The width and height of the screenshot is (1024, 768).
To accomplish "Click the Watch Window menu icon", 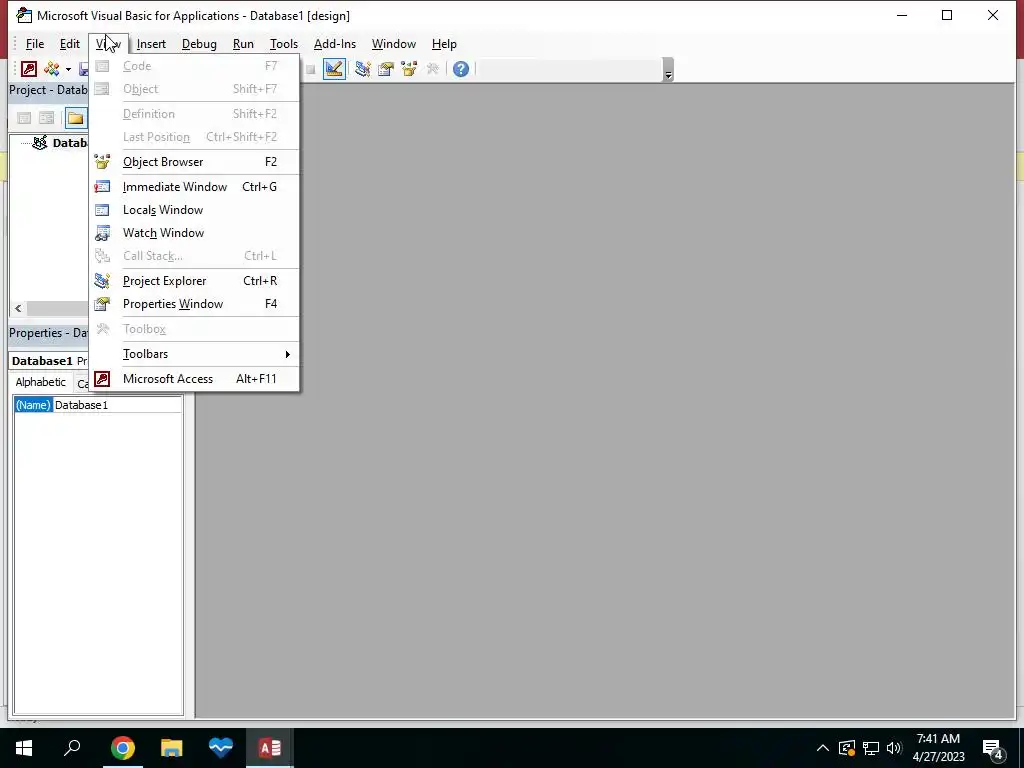I will pos(103,232).
